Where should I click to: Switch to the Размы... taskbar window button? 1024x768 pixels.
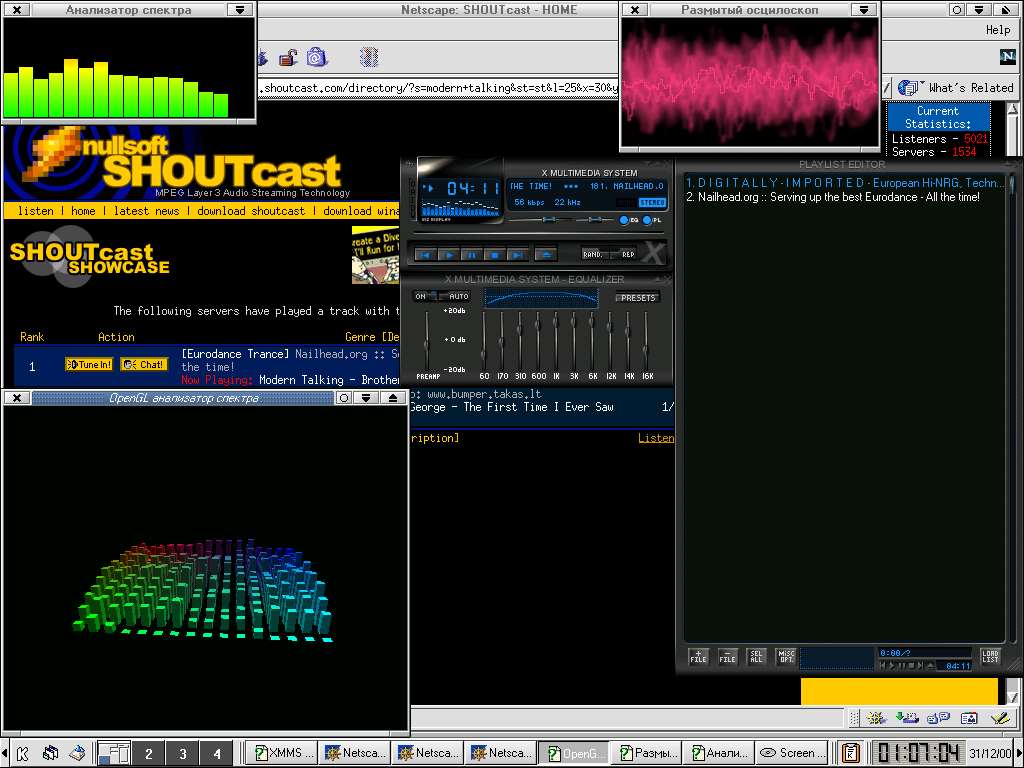pyautogui.click(x=647, y=753)
